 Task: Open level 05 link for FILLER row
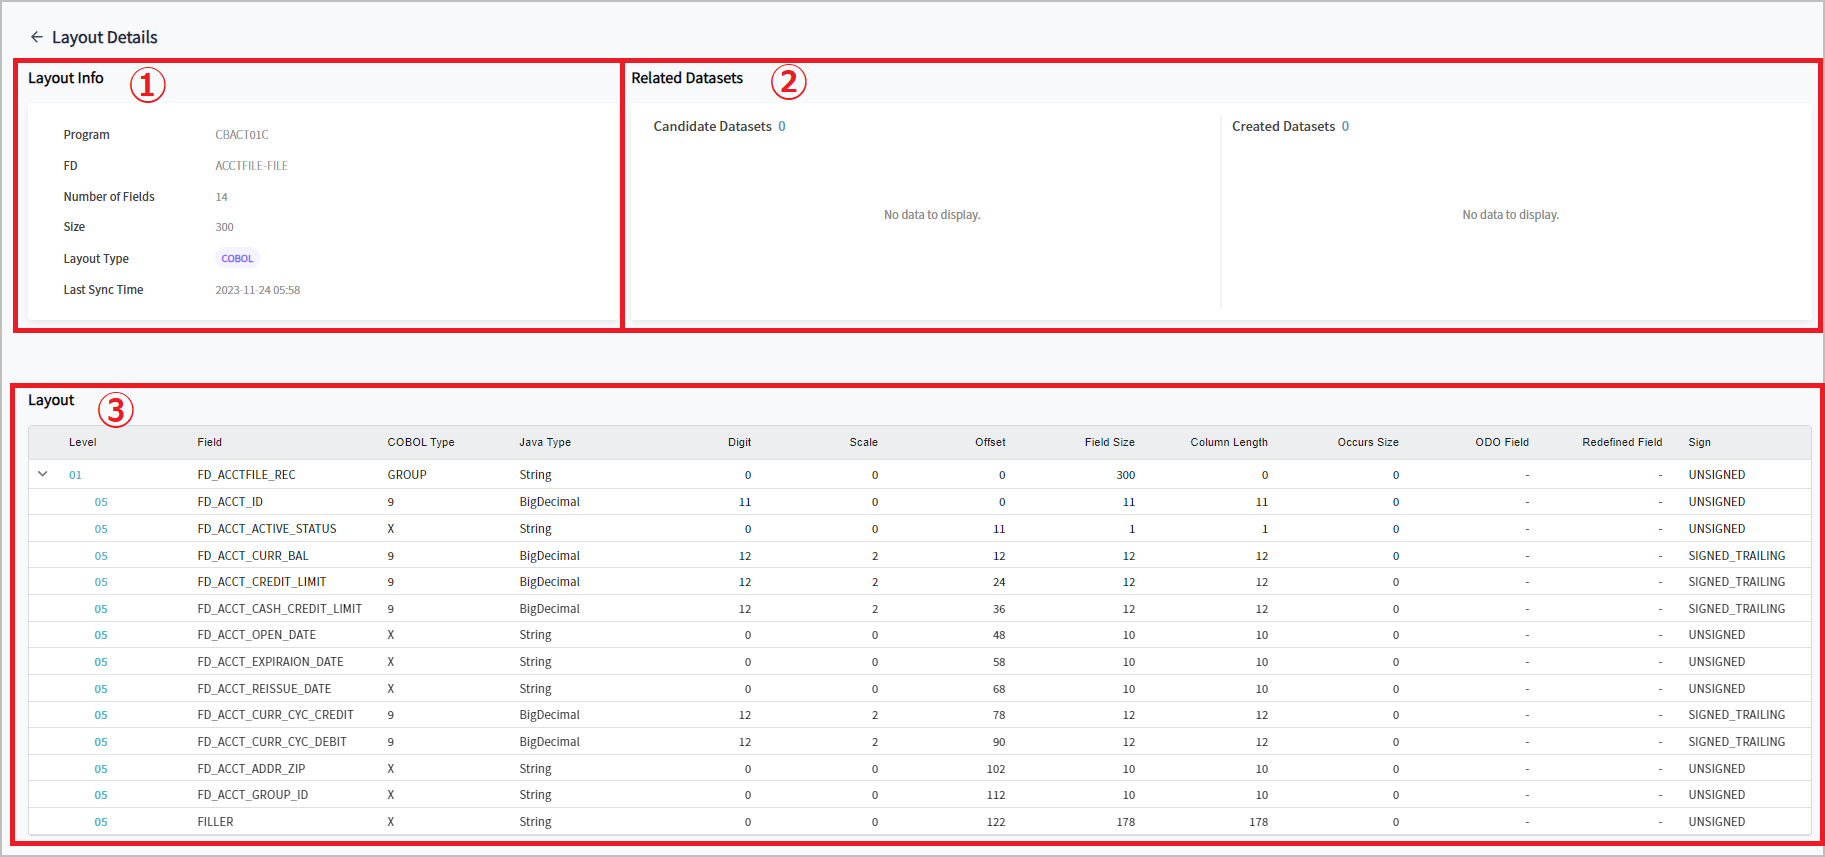point(101,822)
